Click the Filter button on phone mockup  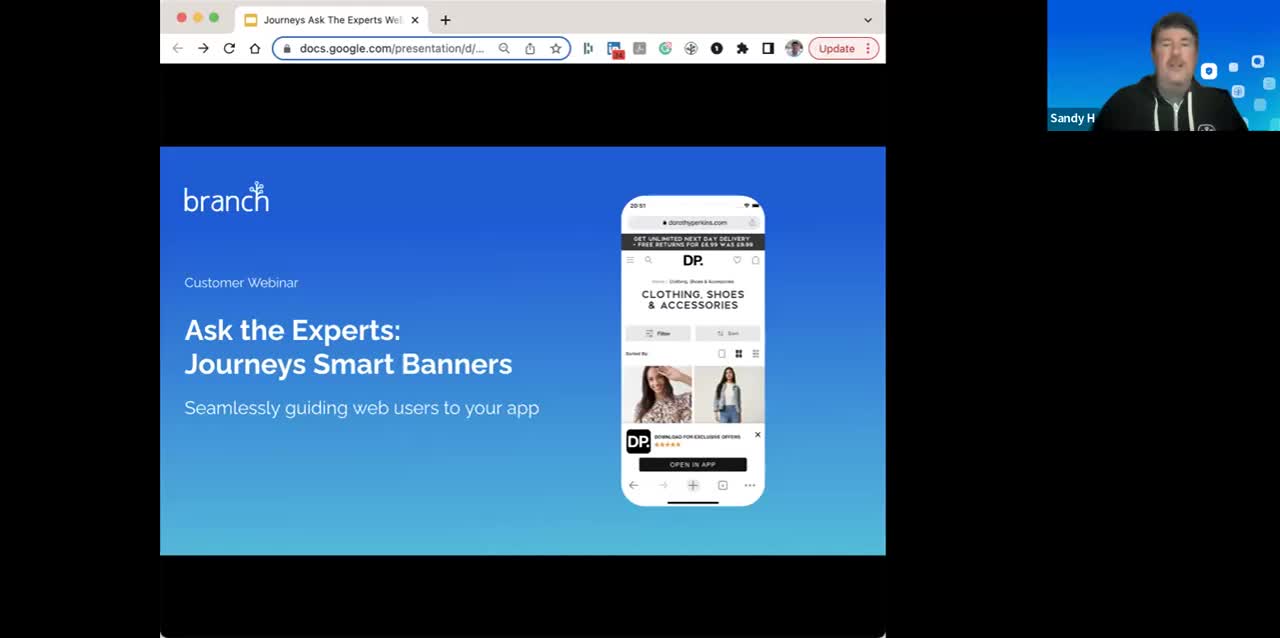point(658,333)
